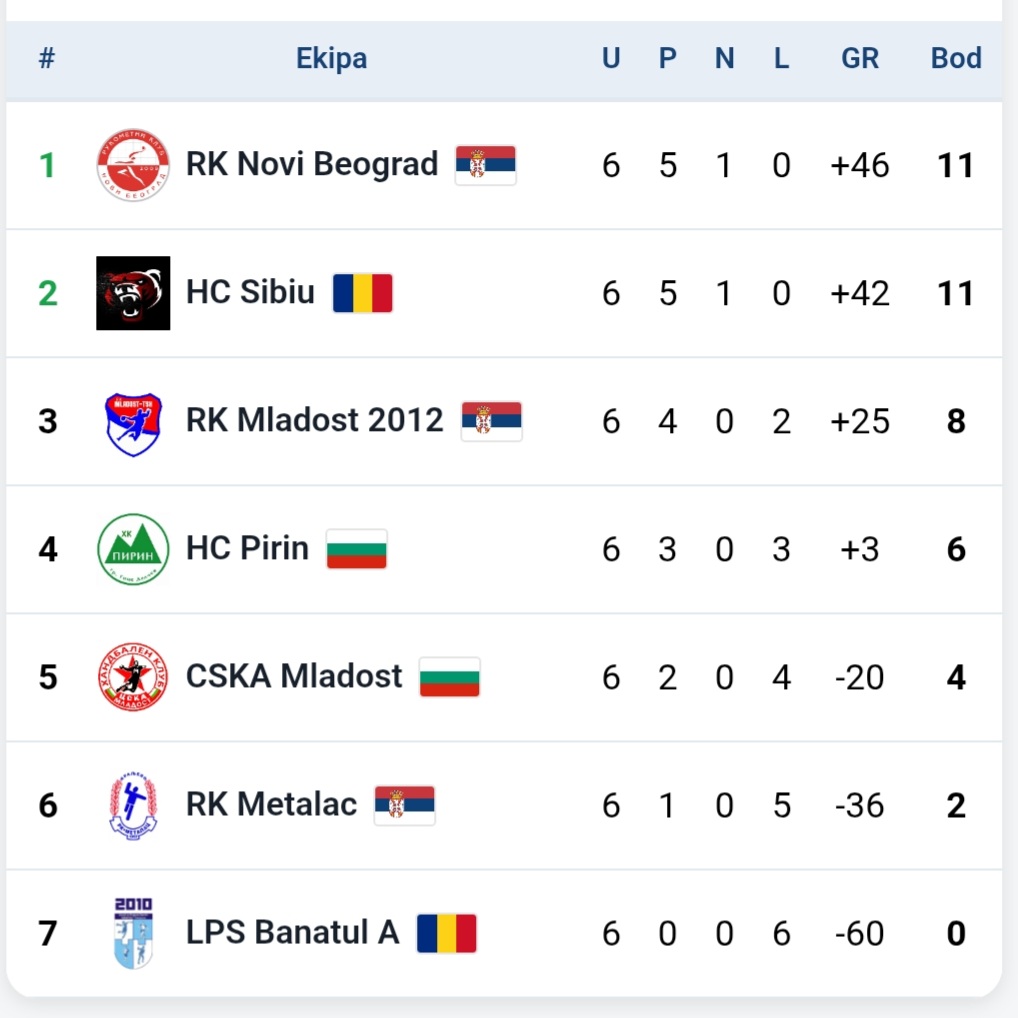Sort by the Bod column header

pyautogui.click(x=956, y=58)
